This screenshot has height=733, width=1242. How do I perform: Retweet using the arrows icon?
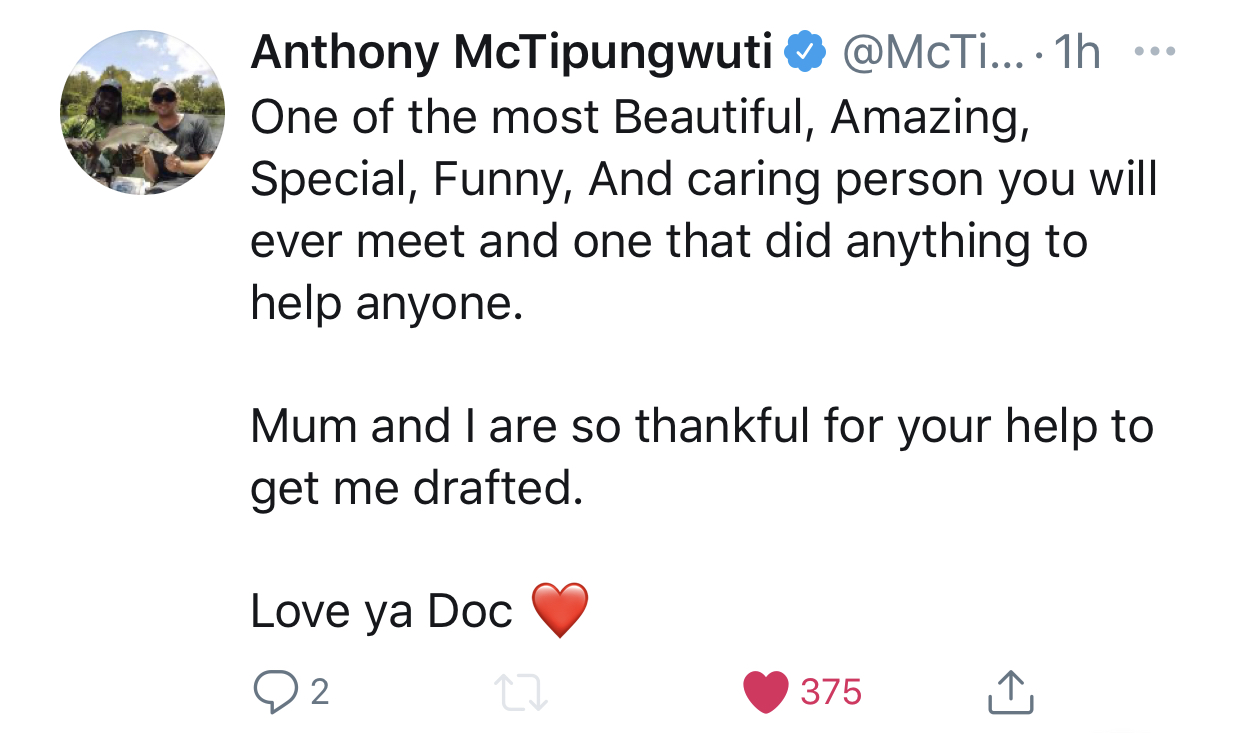[x=523, y=692]
